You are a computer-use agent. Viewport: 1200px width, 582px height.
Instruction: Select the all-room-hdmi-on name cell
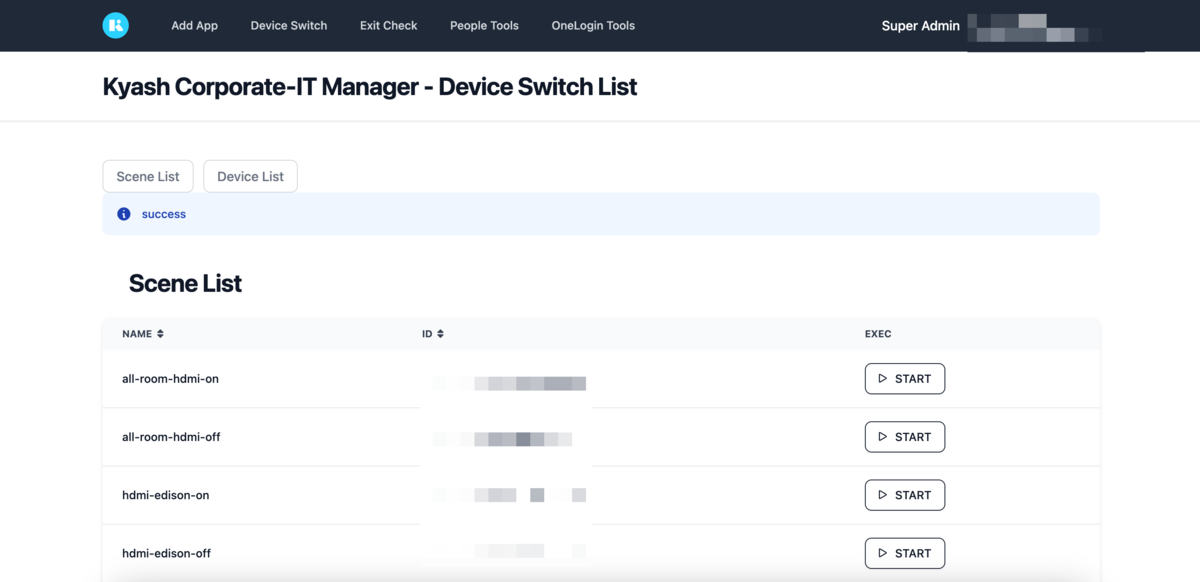[170, 379]
